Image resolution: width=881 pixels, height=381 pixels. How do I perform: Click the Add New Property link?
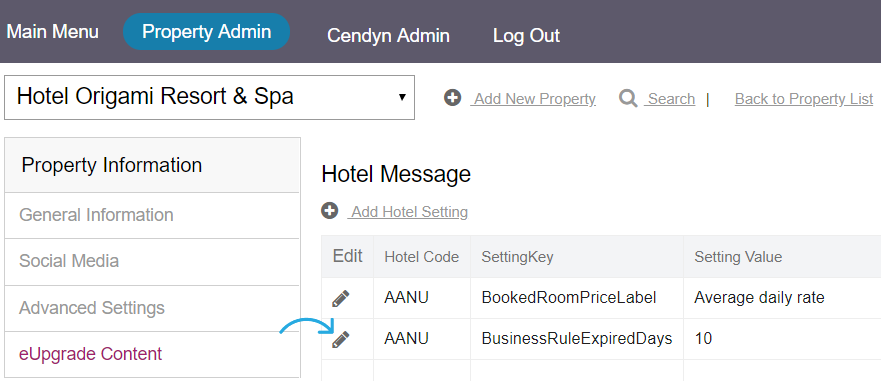click(x=533, y=99)
